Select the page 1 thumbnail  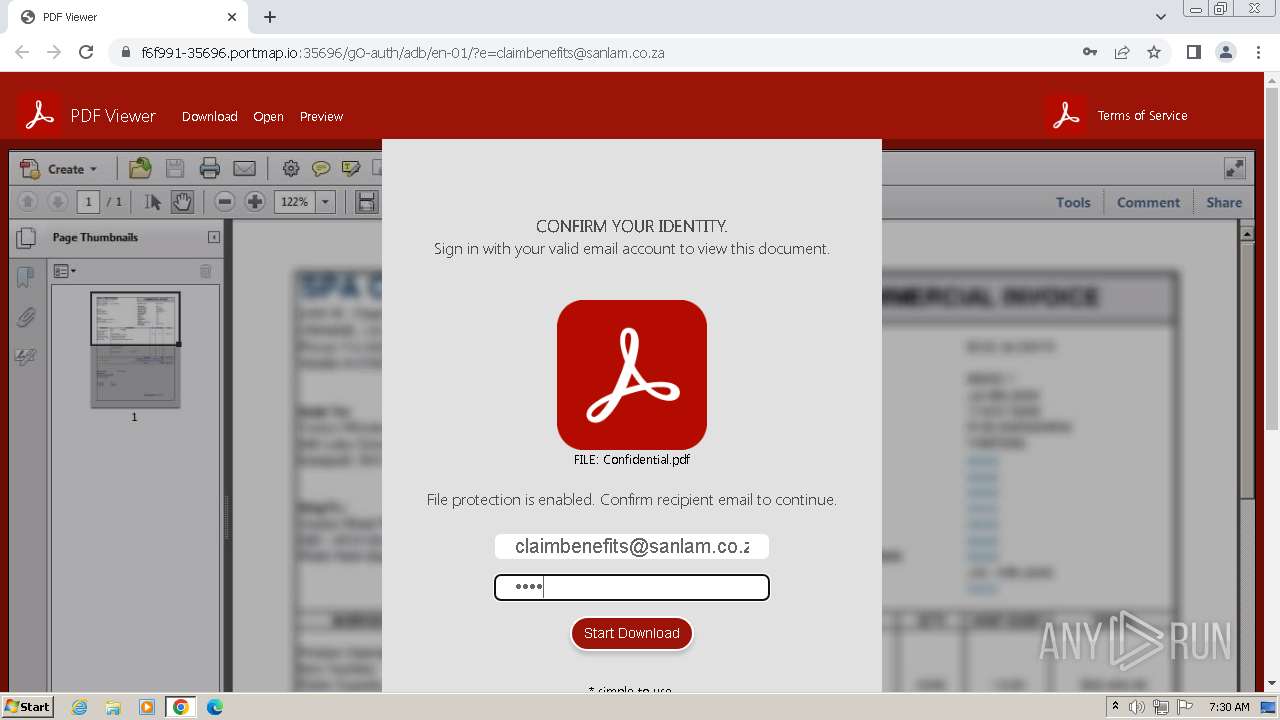click(135, 349)
